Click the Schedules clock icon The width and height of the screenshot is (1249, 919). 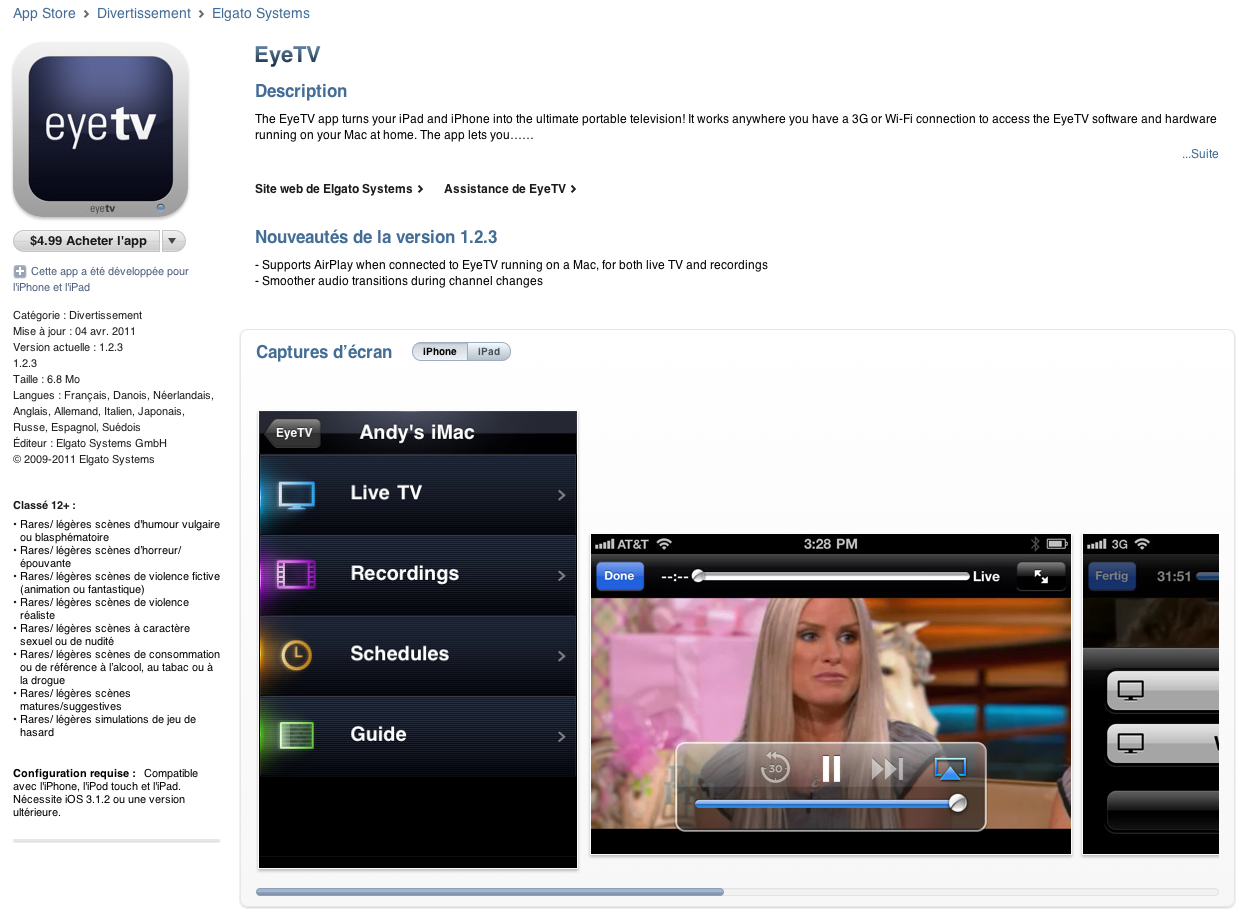(x=296, y=655)
